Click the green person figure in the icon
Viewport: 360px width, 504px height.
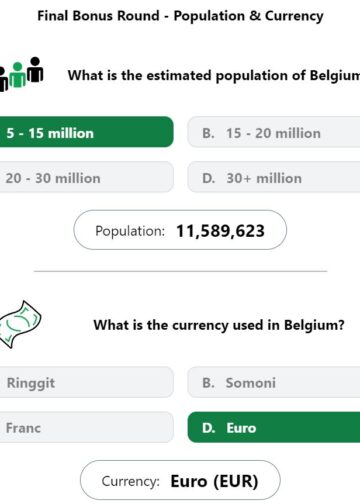[17, 75]
